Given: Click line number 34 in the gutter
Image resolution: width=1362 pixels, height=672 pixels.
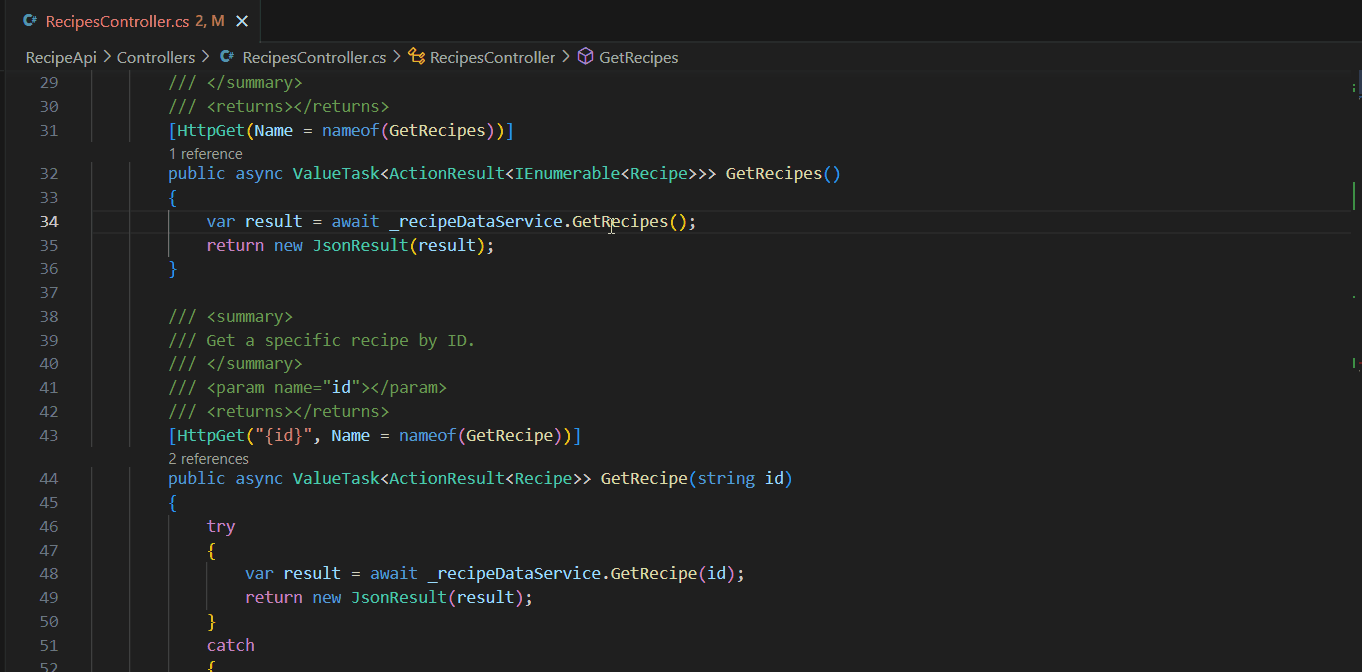Looking at the screenshot, I should (x=48, y=221).
